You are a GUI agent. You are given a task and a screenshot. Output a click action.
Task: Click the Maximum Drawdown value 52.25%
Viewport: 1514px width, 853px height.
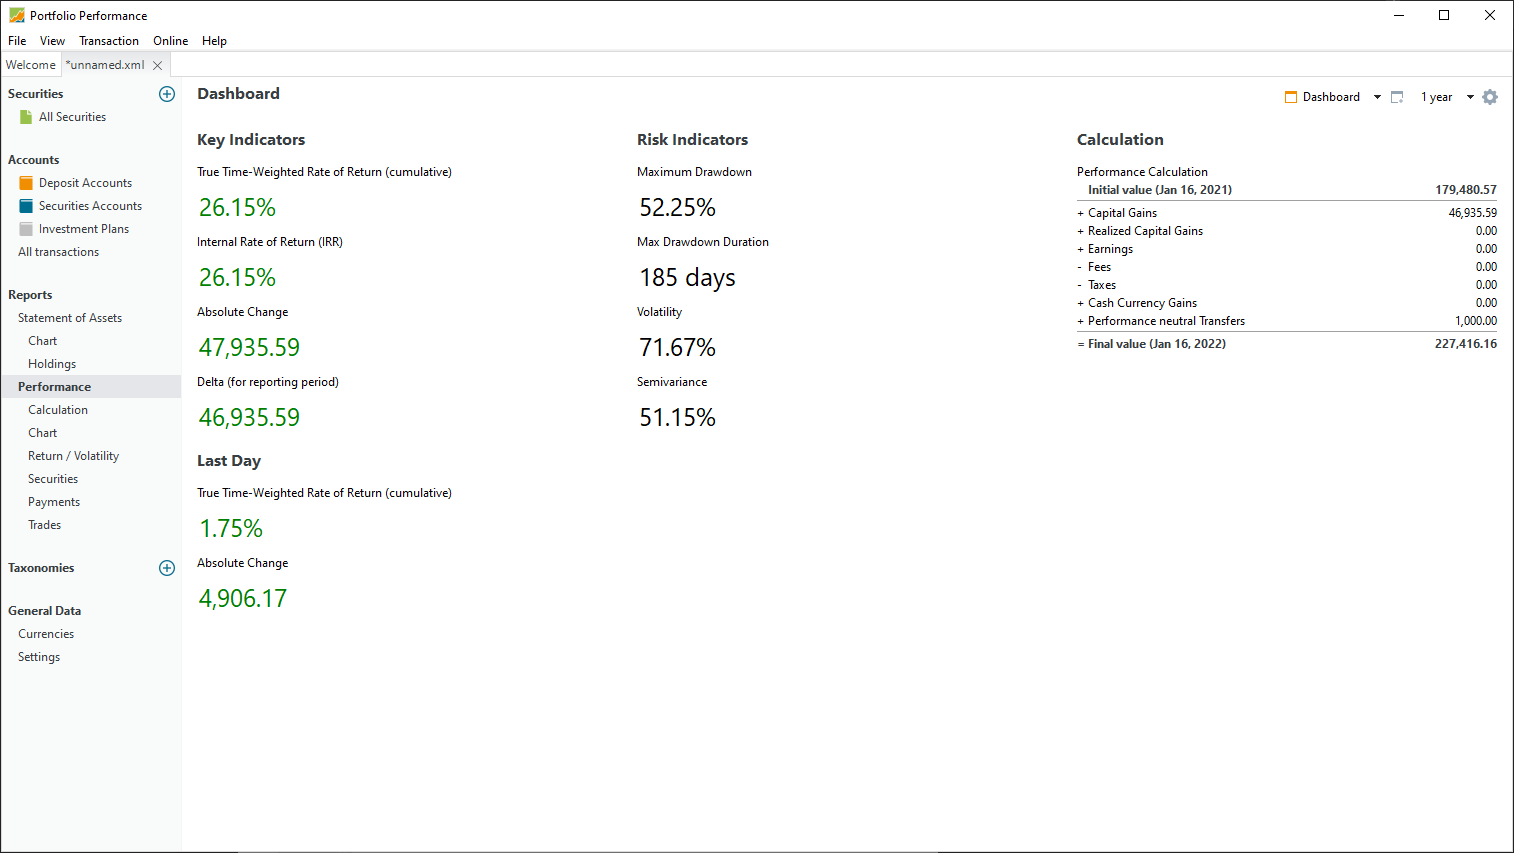click(678, 207)
